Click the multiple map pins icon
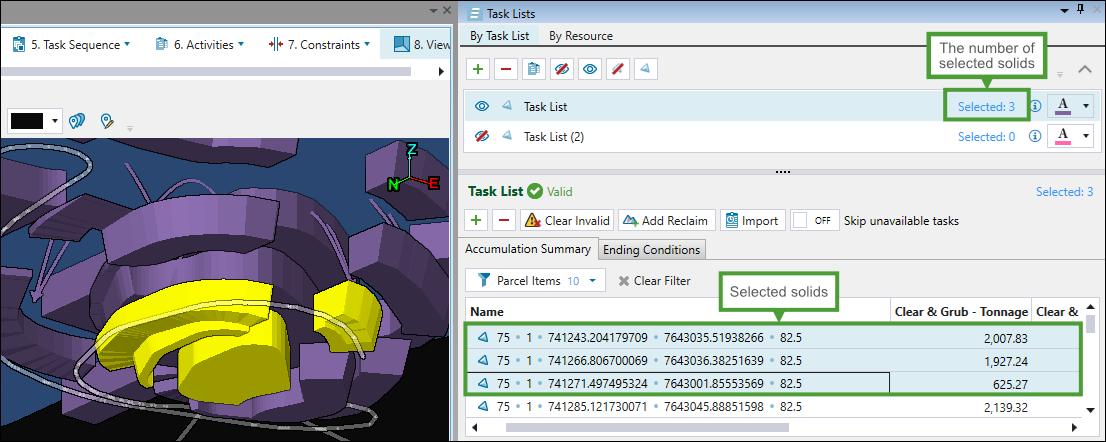1106x442 pixels. (78, 121)
